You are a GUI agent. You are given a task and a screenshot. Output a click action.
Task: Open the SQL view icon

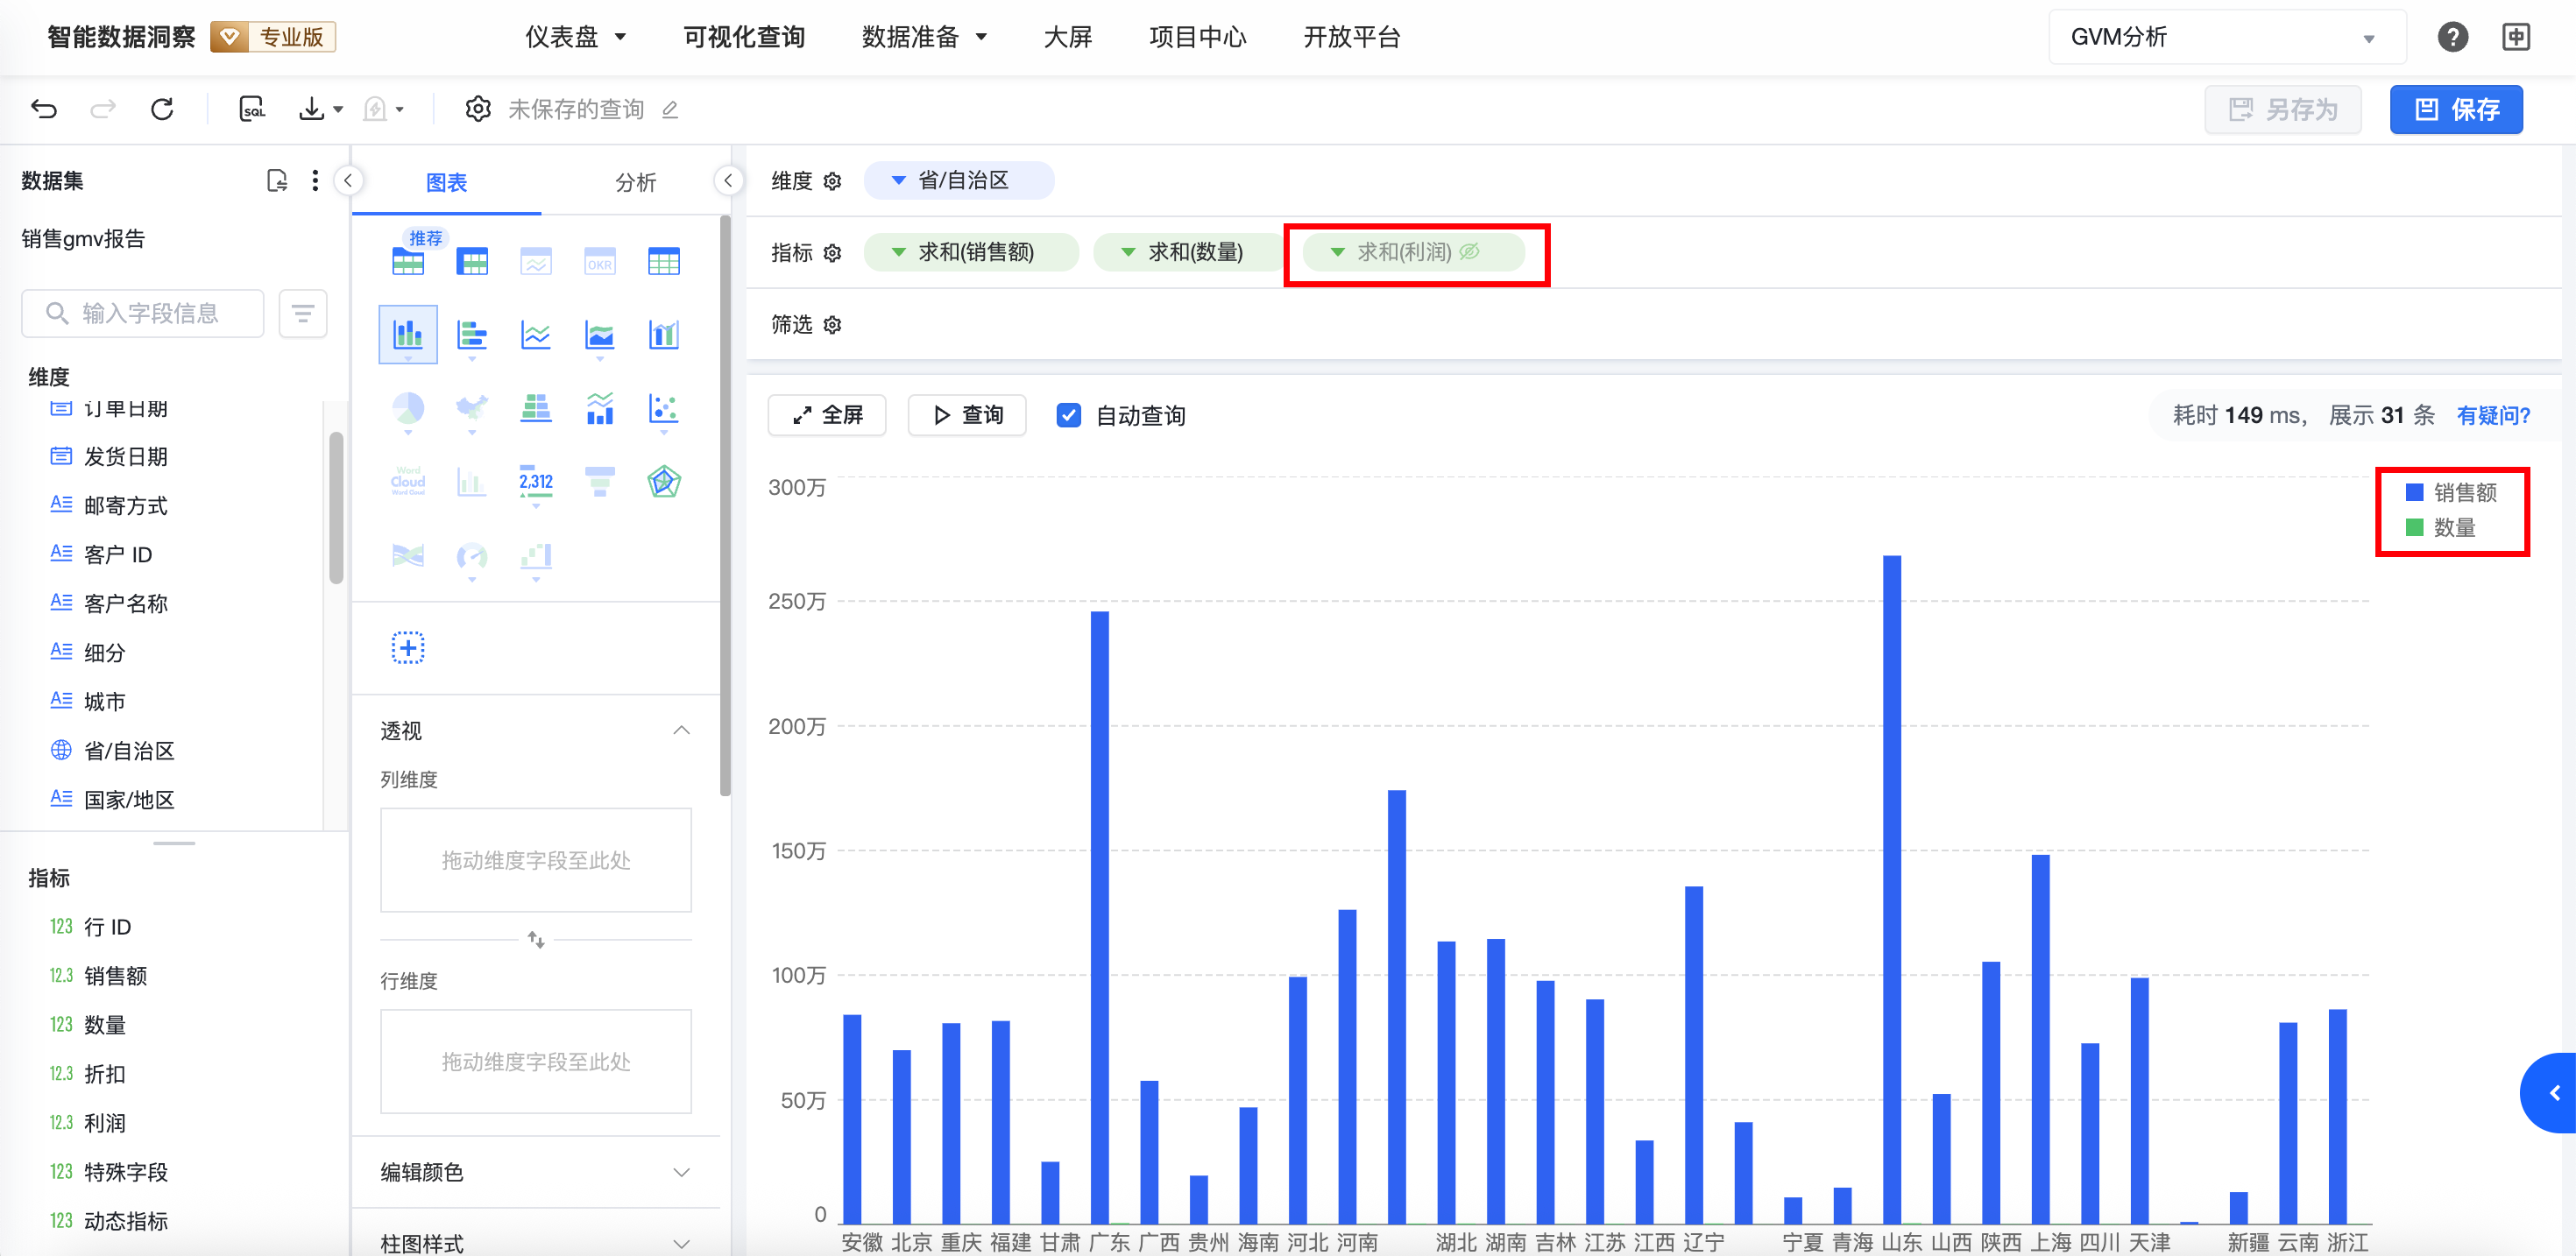pyautogui.click(x=252, y=109)
